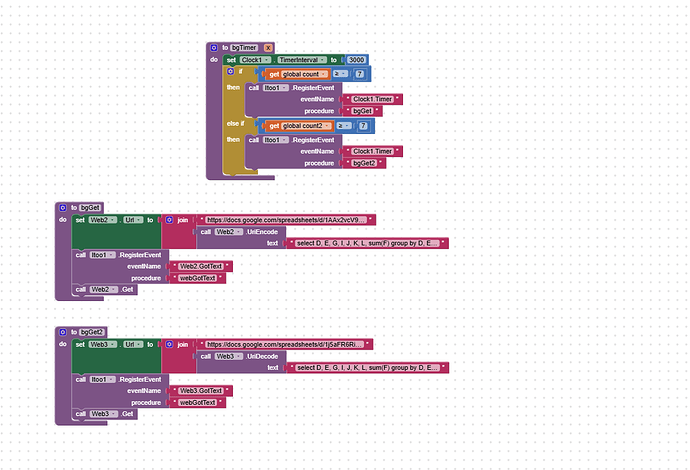Click the number 7 compared to global count

click(360, 74)
